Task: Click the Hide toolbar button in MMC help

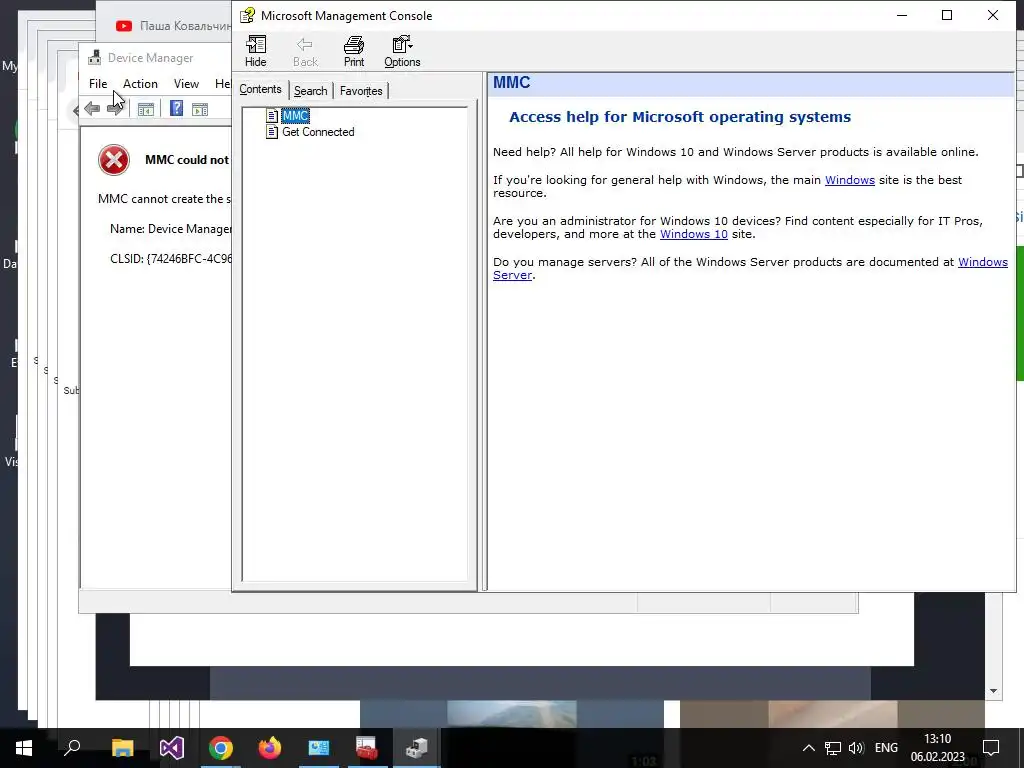Action: [x=255, y=52]
